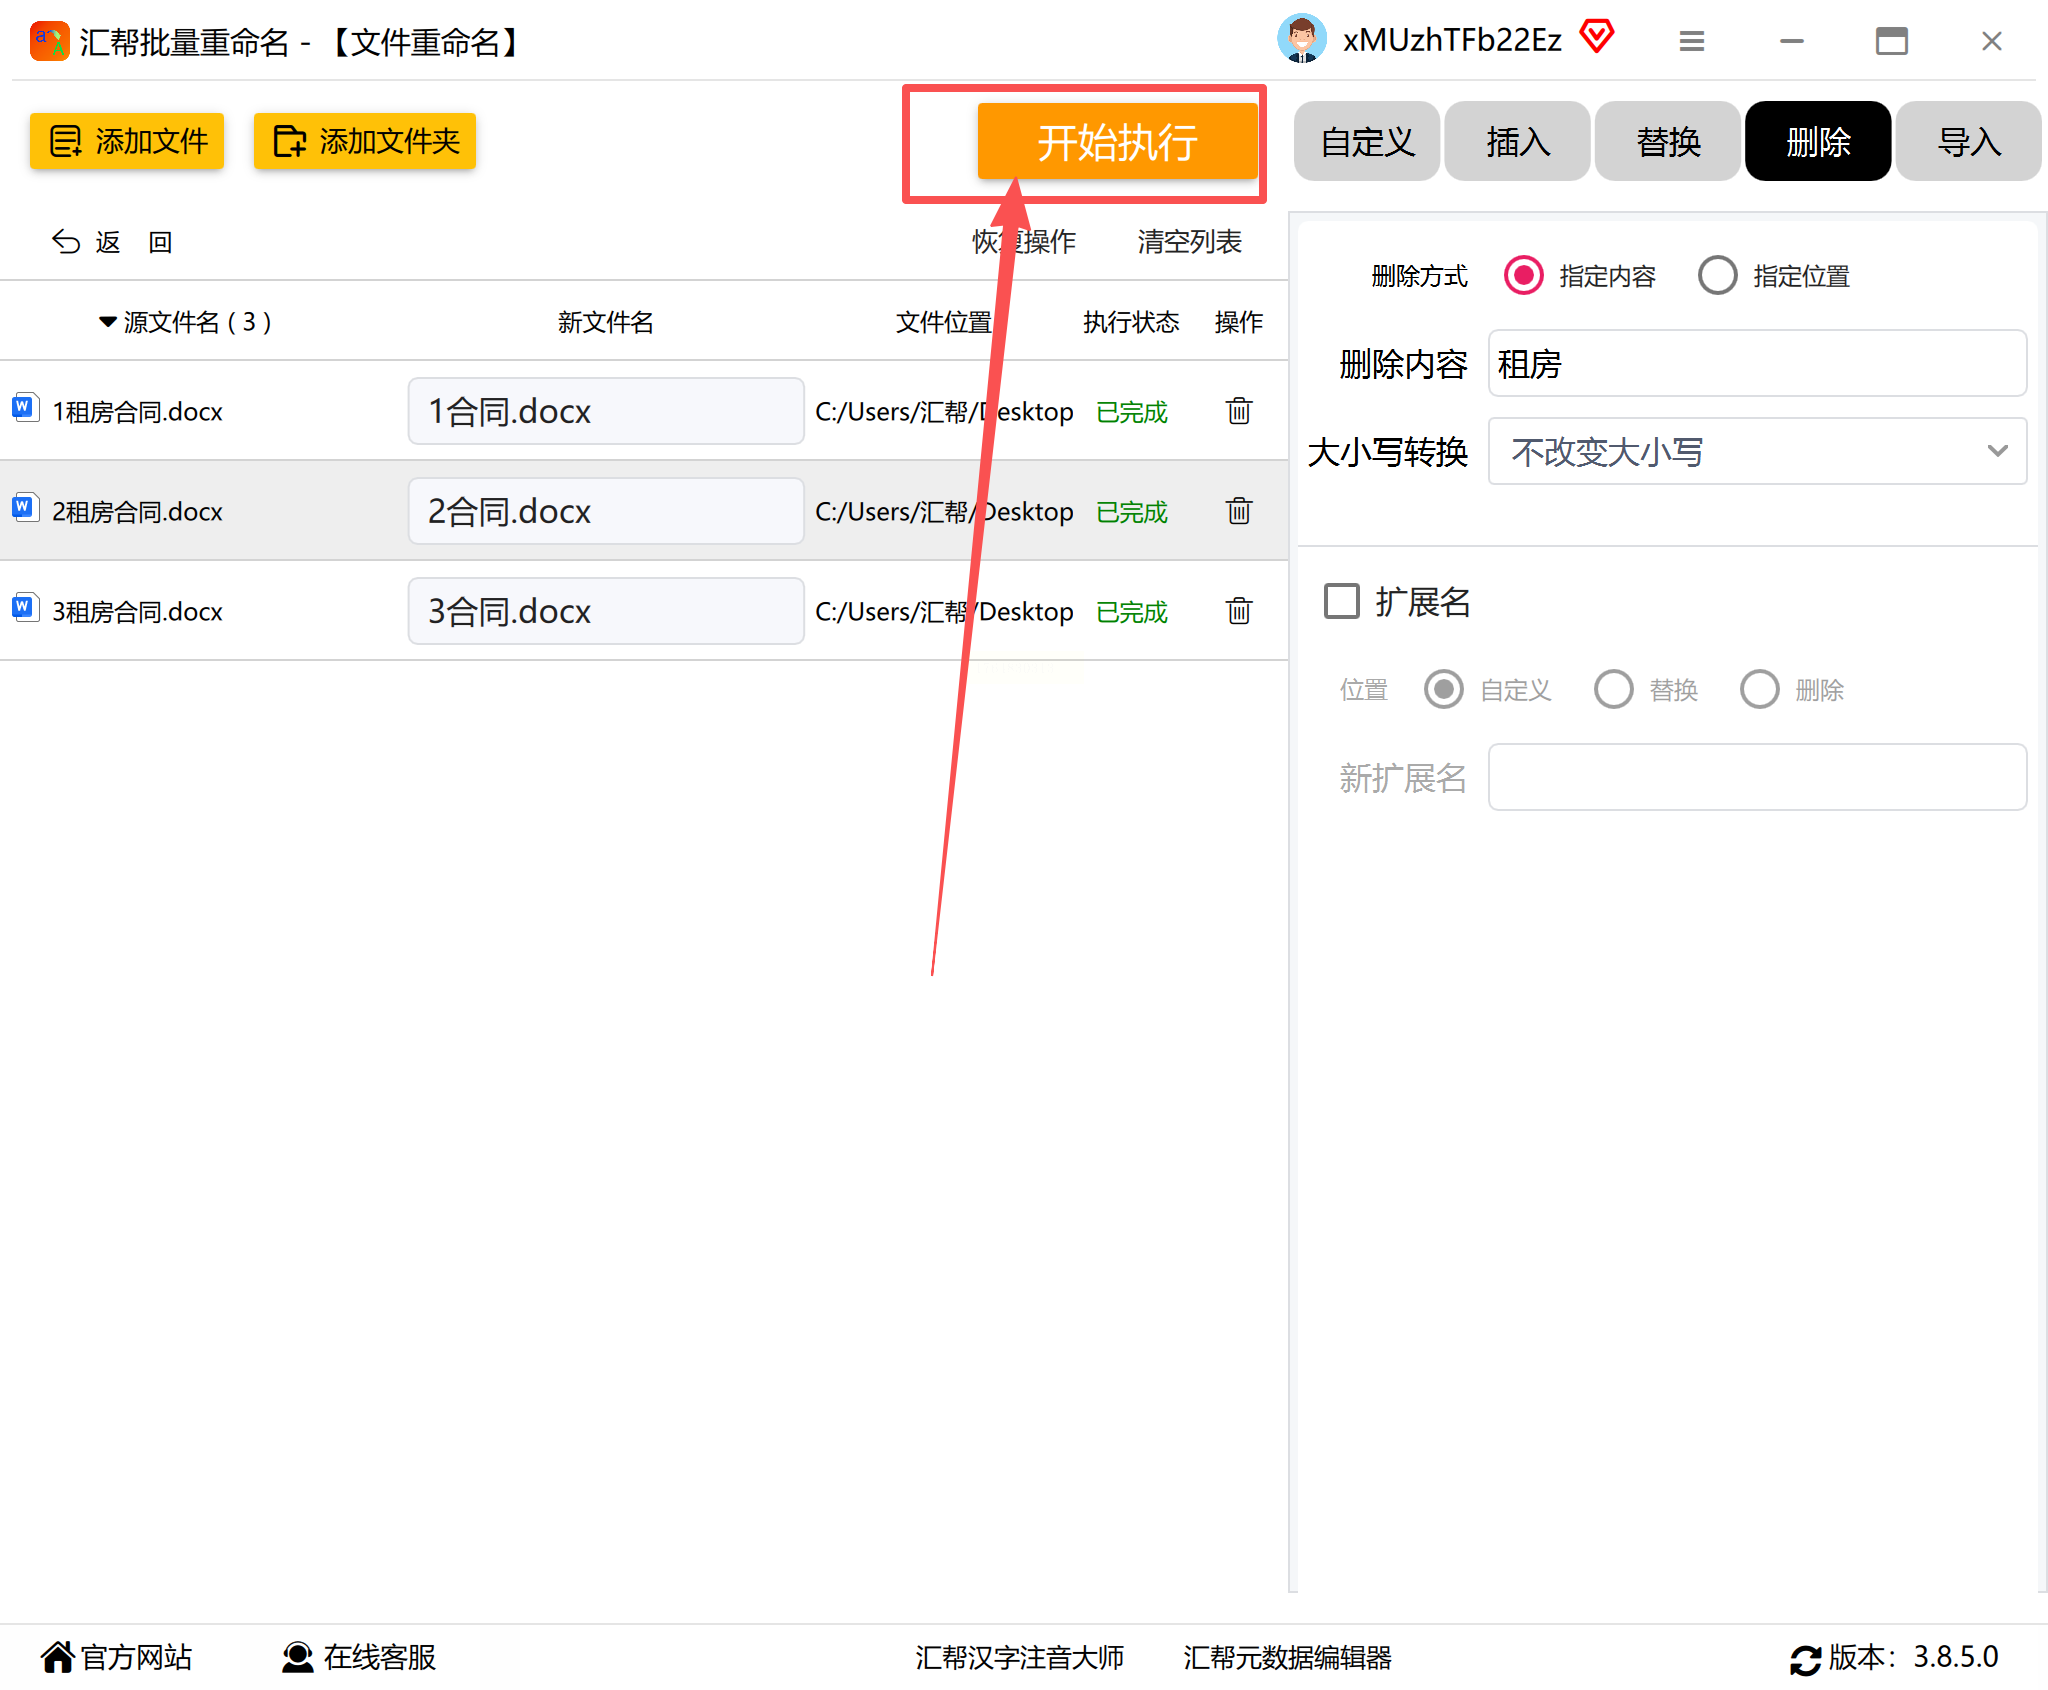
Task: Click the 添加文件夹 button
Action: (x=365, y=141)
